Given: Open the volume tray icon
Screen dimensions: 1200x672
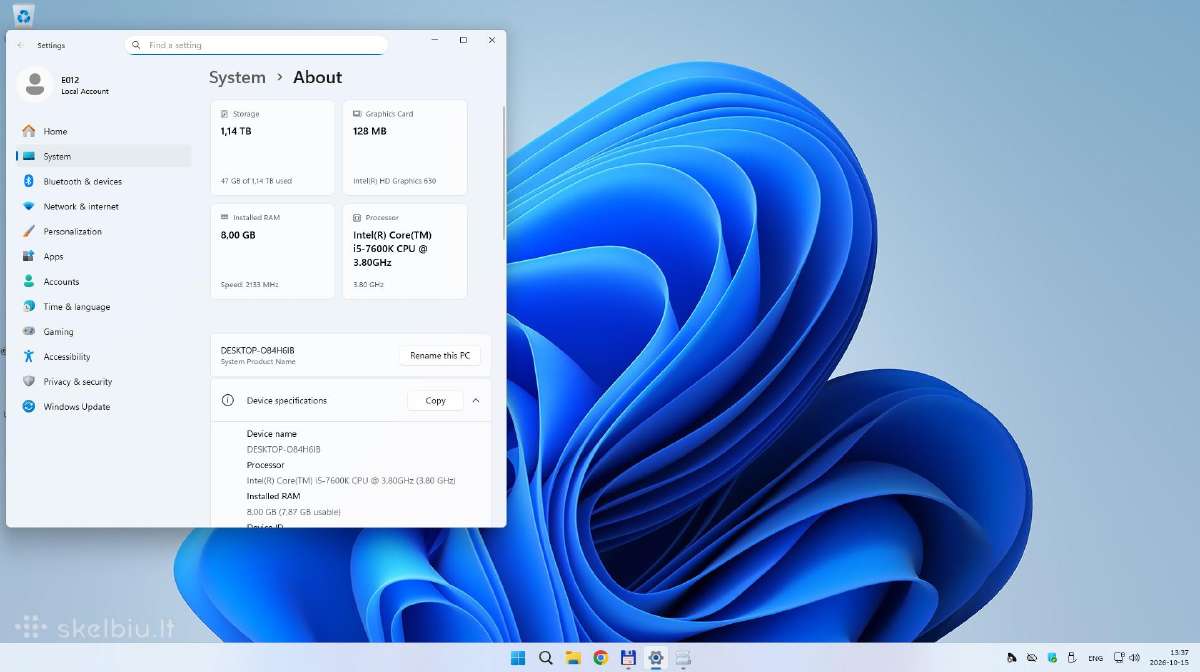Looking at the screenshot, I should tap(1135, 657).
